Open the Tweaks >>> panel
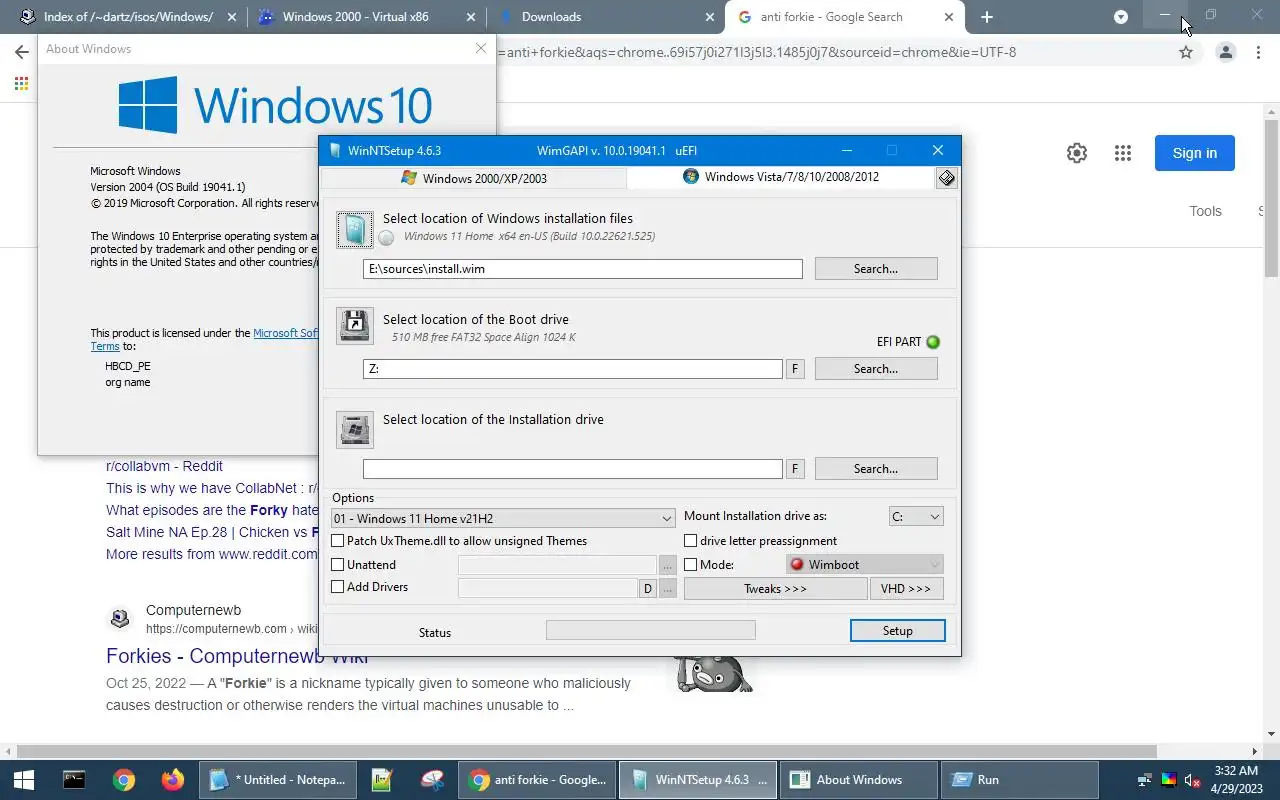1280x800 pixels. (x=775, y=589)
